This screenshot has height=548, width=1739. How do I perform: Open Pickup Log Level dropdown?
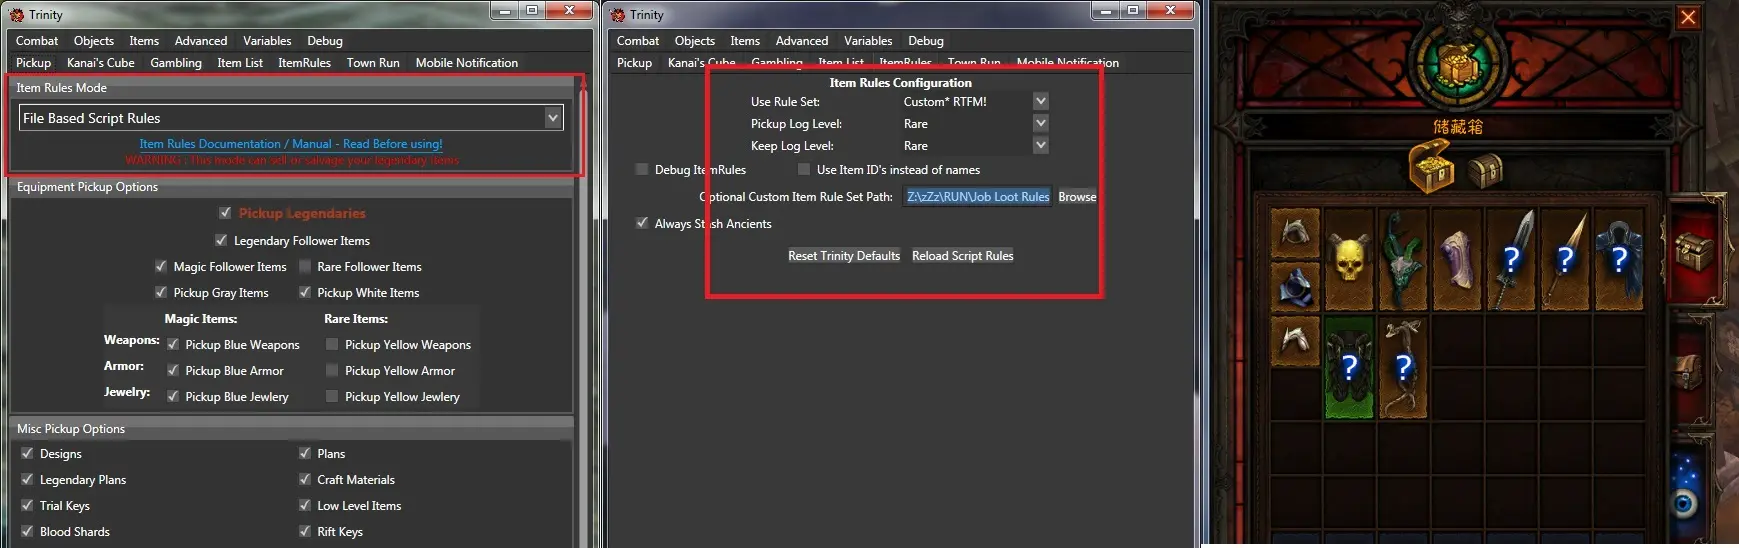tap(1041, 123)
